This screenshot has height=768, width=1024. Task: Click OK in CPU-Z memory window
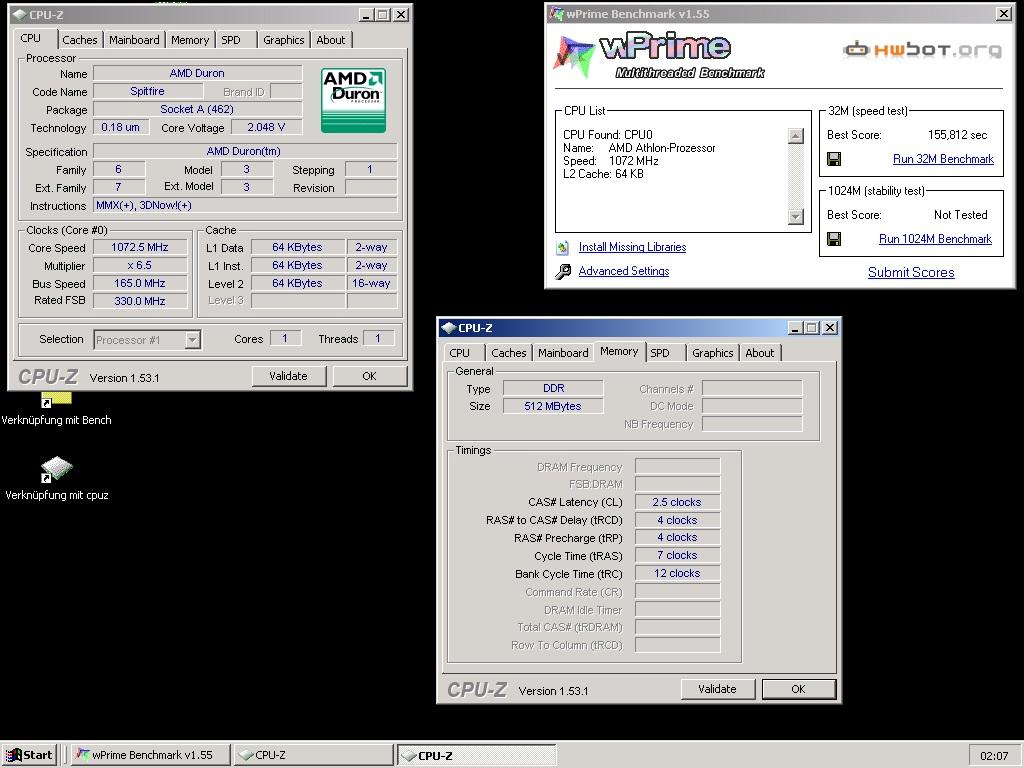[799, 689]
